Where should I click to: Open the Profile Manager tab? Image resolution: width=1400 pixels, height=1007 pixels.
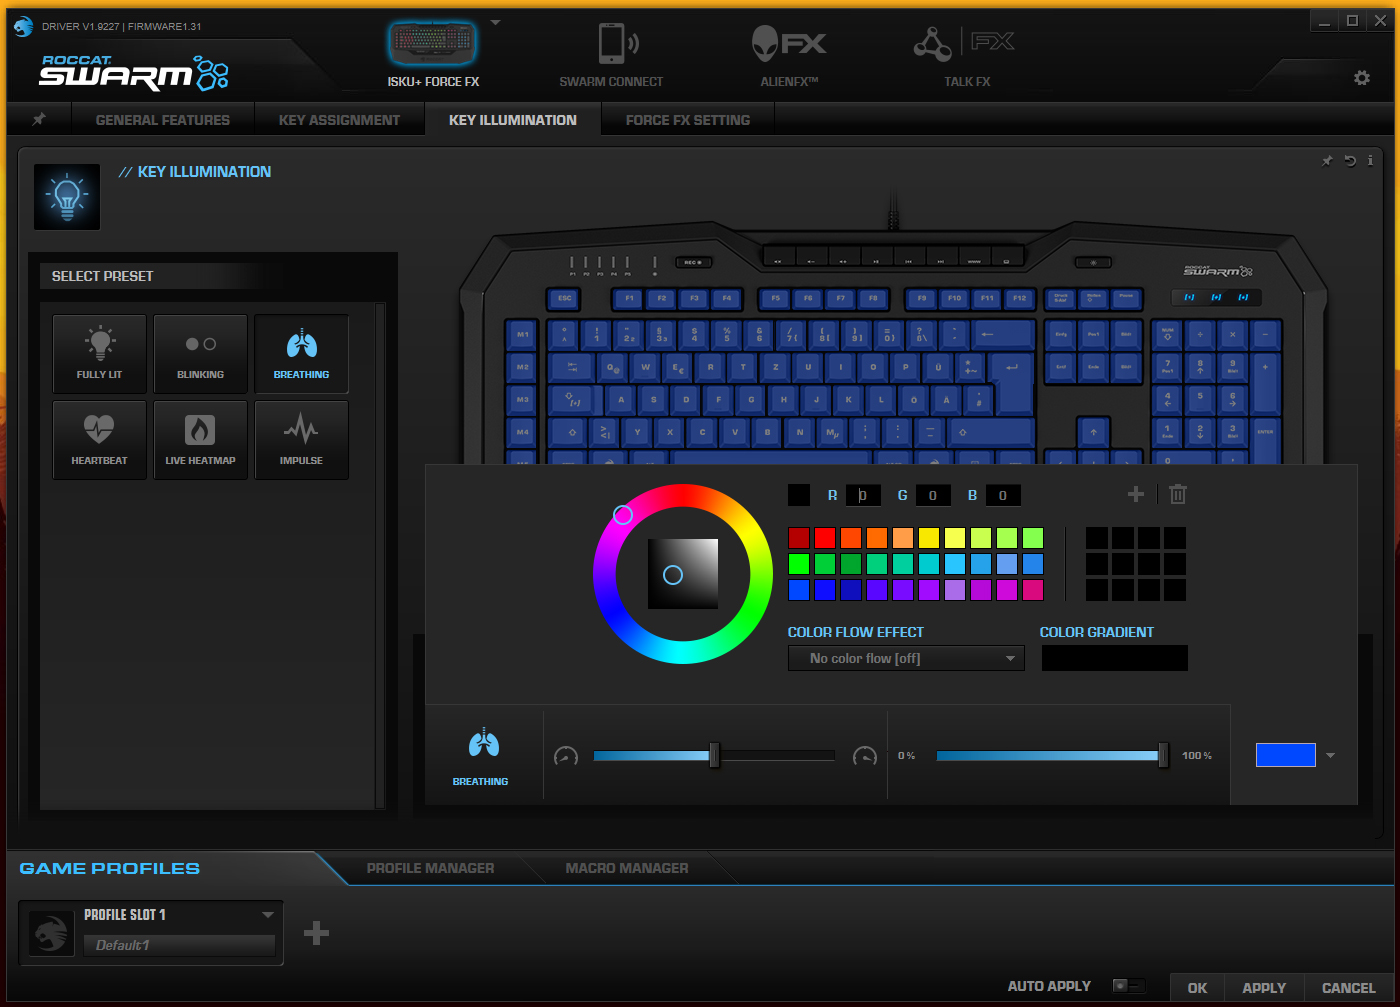click(x=430, y=868)
